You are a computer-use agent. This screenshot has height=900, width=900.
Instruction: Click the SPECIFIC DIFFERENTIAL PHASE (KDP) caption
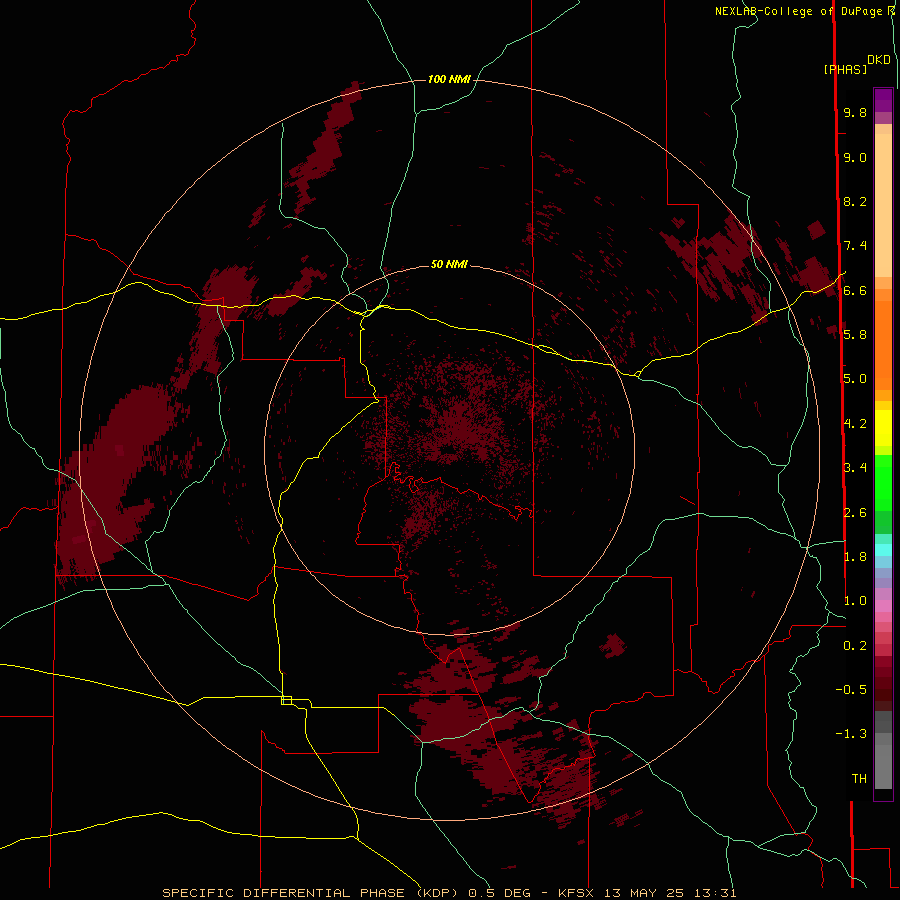tap(310, 893)
